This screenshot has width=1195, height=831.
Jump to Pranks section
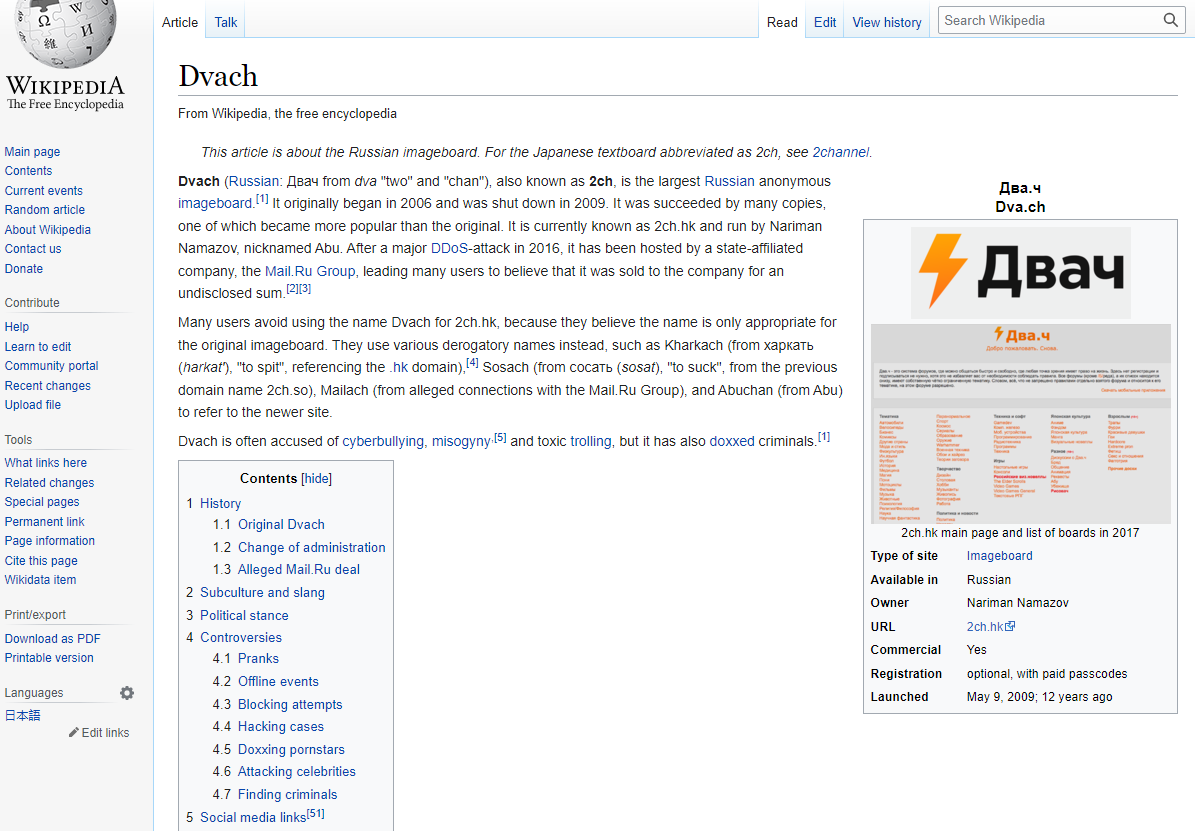(258, 659)
